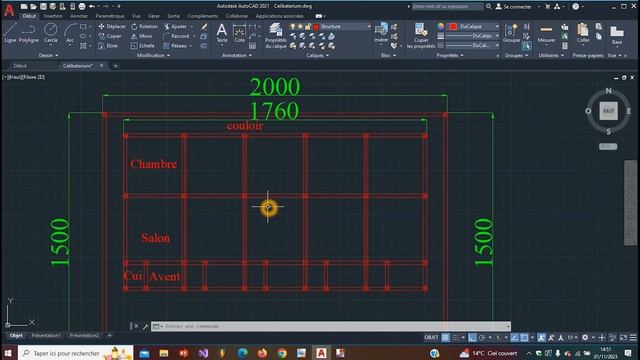Open the Gérer ribbon tab
The height and width of the screenshot is (360, 640).
click(x=154, y=16)
